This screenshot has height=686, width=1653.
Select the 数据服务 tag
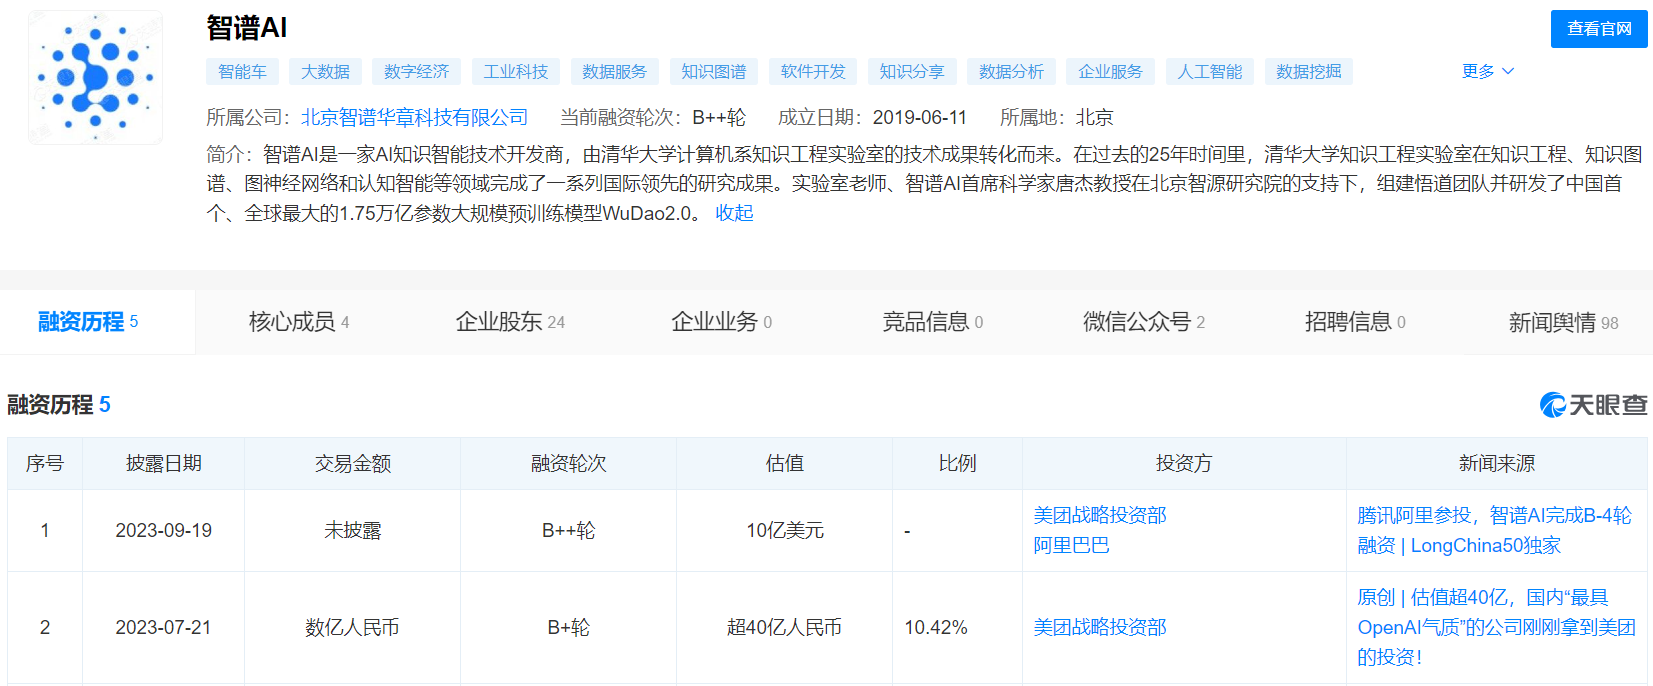(614, 71)
